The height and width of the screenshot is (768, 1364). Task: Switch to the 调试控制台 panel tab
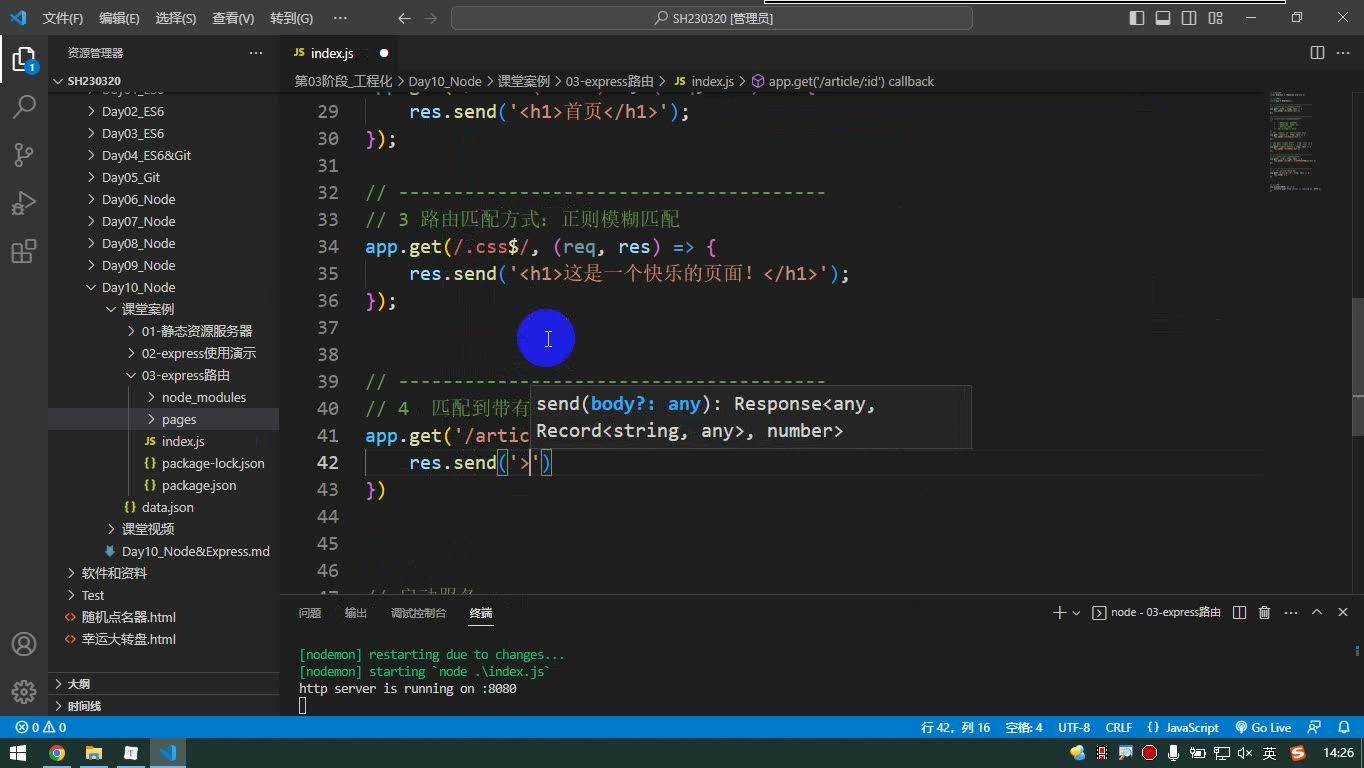[418, 613]
